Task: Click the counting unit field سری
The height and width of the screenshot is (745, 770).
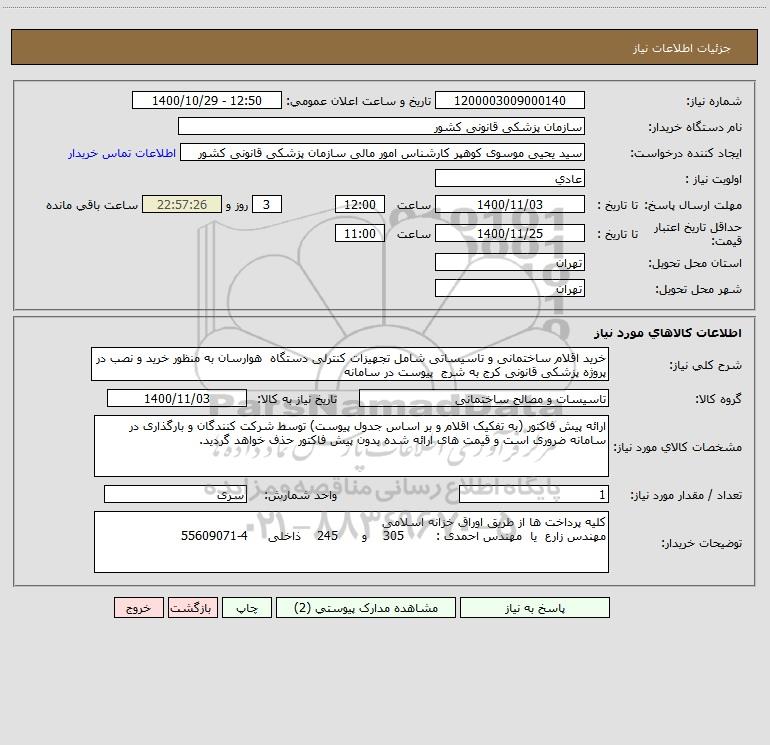Action: [175, 495]
